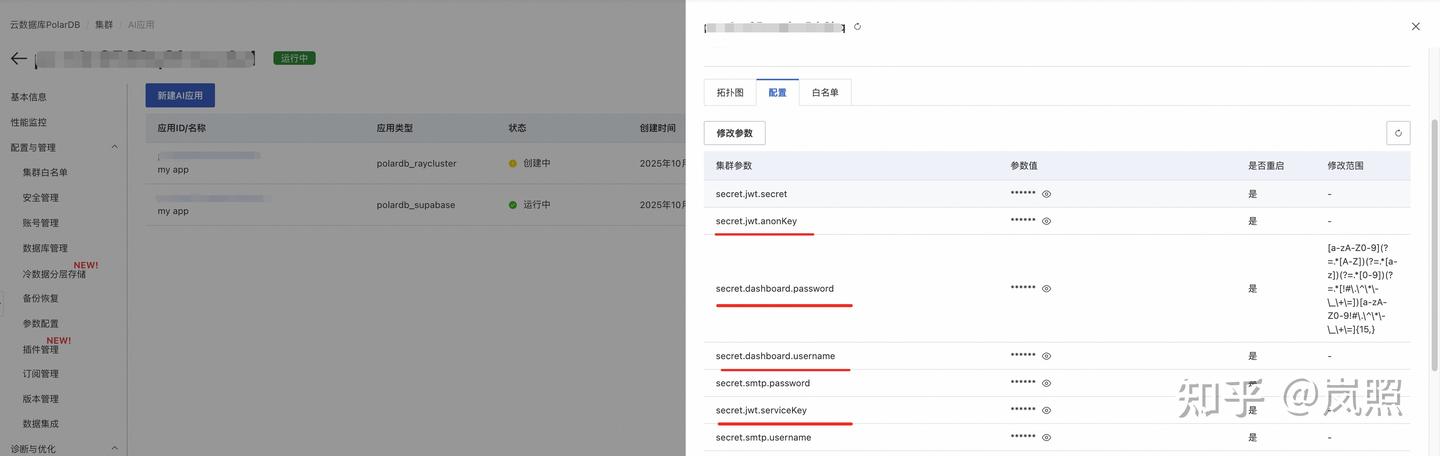Click the 运行中 green check icon in the polardb_supabase row
1440x456 pixels.
(x=513, y=205)
